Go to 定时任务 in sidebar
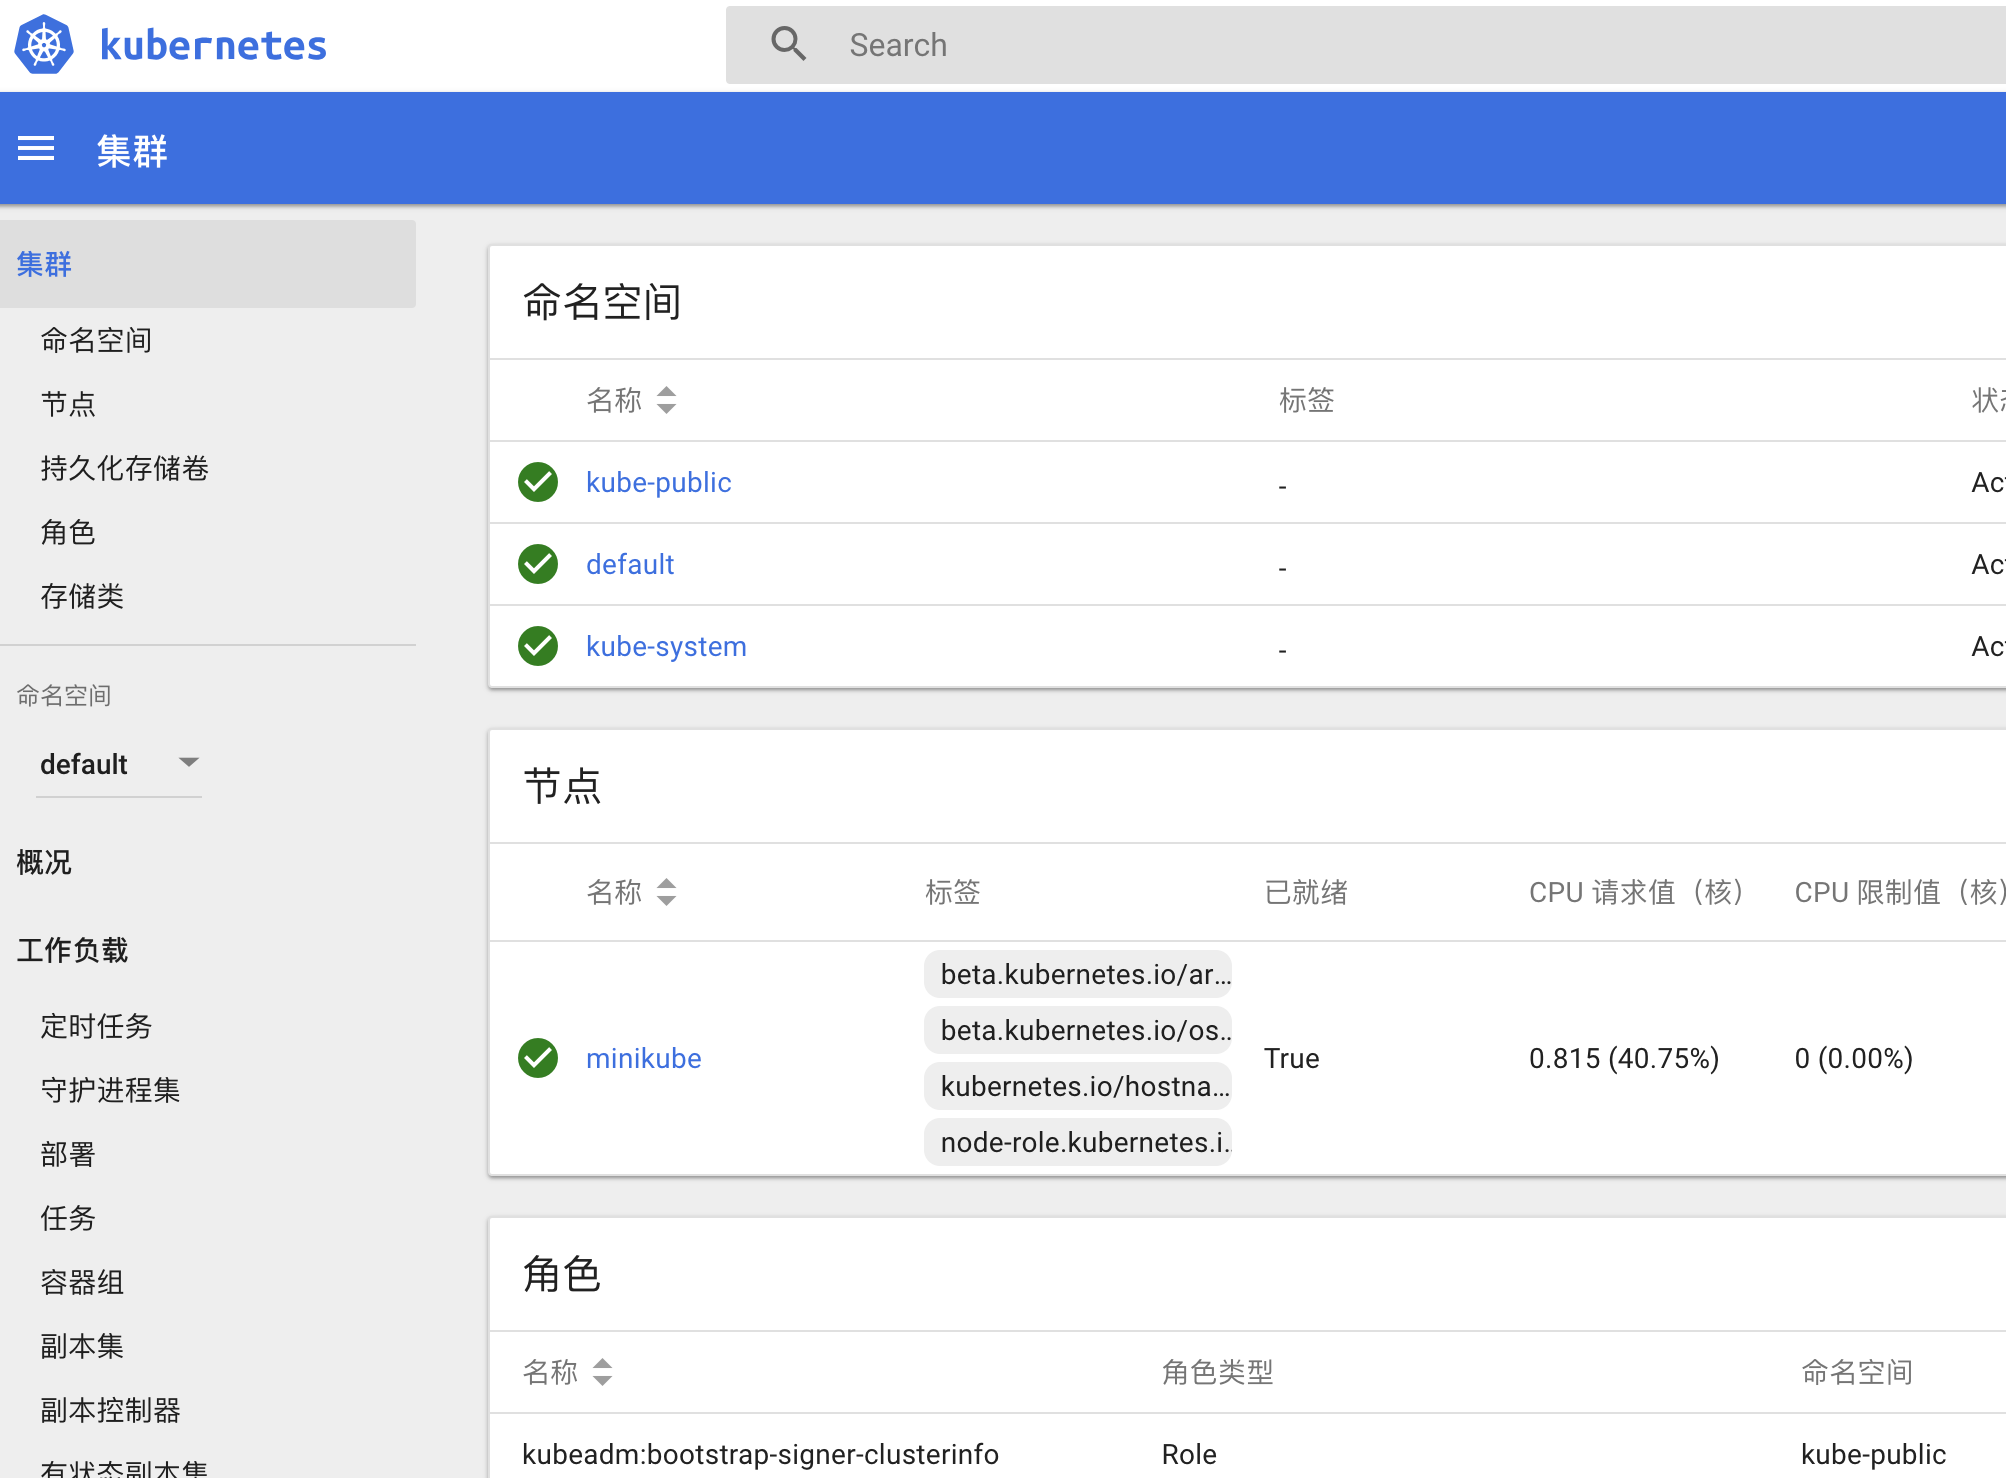The height and width of the screenshot is (1478, 2006). (96, 1026)
